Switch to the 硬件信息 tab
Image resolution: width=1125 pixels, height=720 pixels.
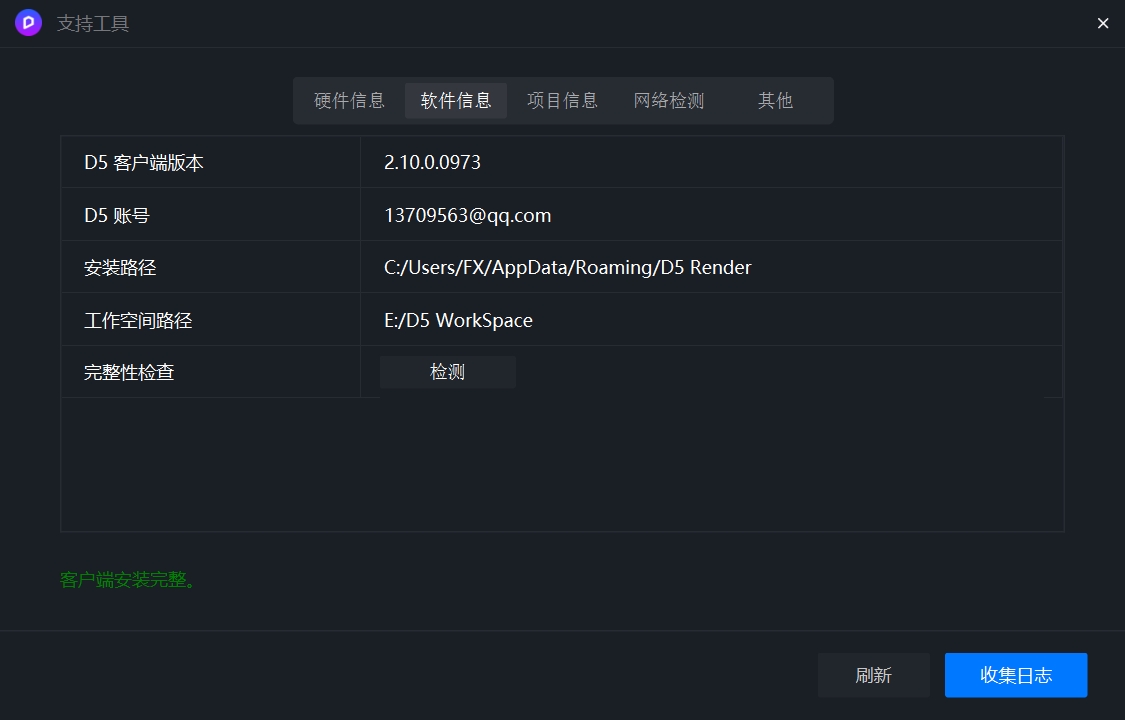pyautogui.click(x=349, y=100)
